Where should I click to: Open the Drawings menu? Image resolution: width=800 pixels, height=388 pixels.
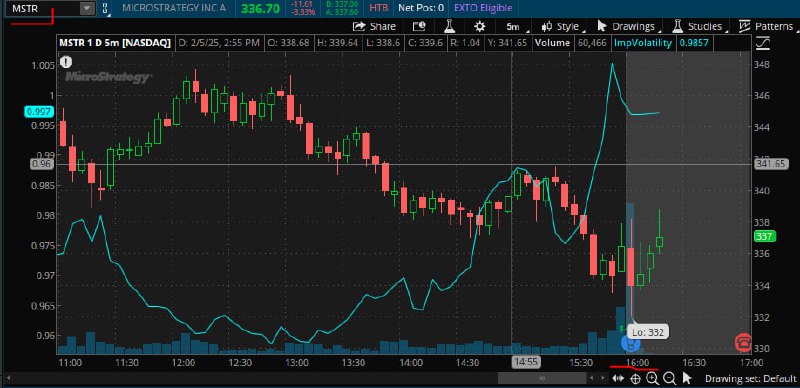(628, 27)
